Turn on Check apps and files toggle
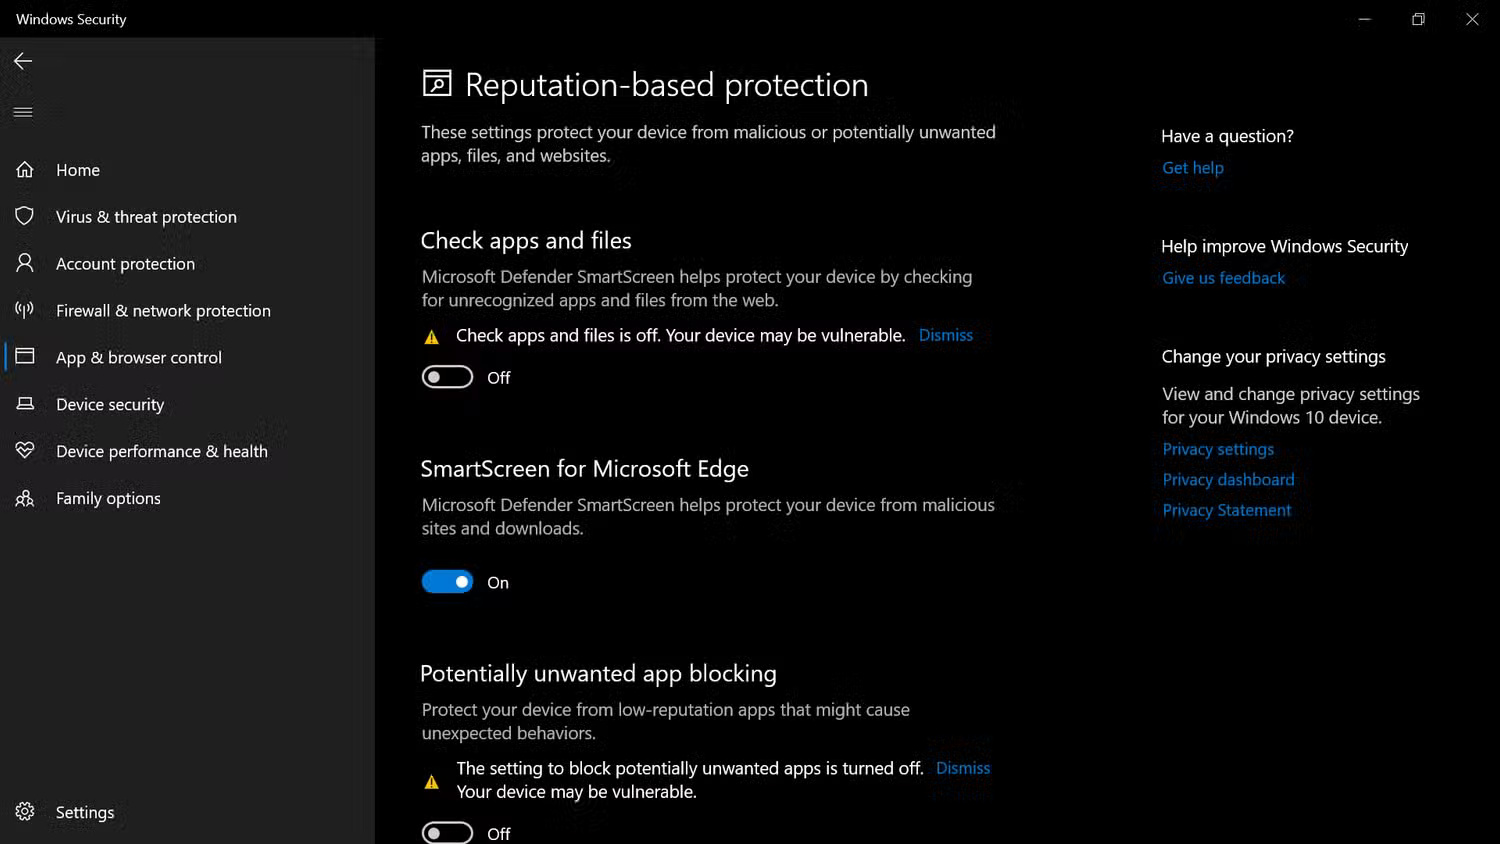 click(x=447, y=377)
